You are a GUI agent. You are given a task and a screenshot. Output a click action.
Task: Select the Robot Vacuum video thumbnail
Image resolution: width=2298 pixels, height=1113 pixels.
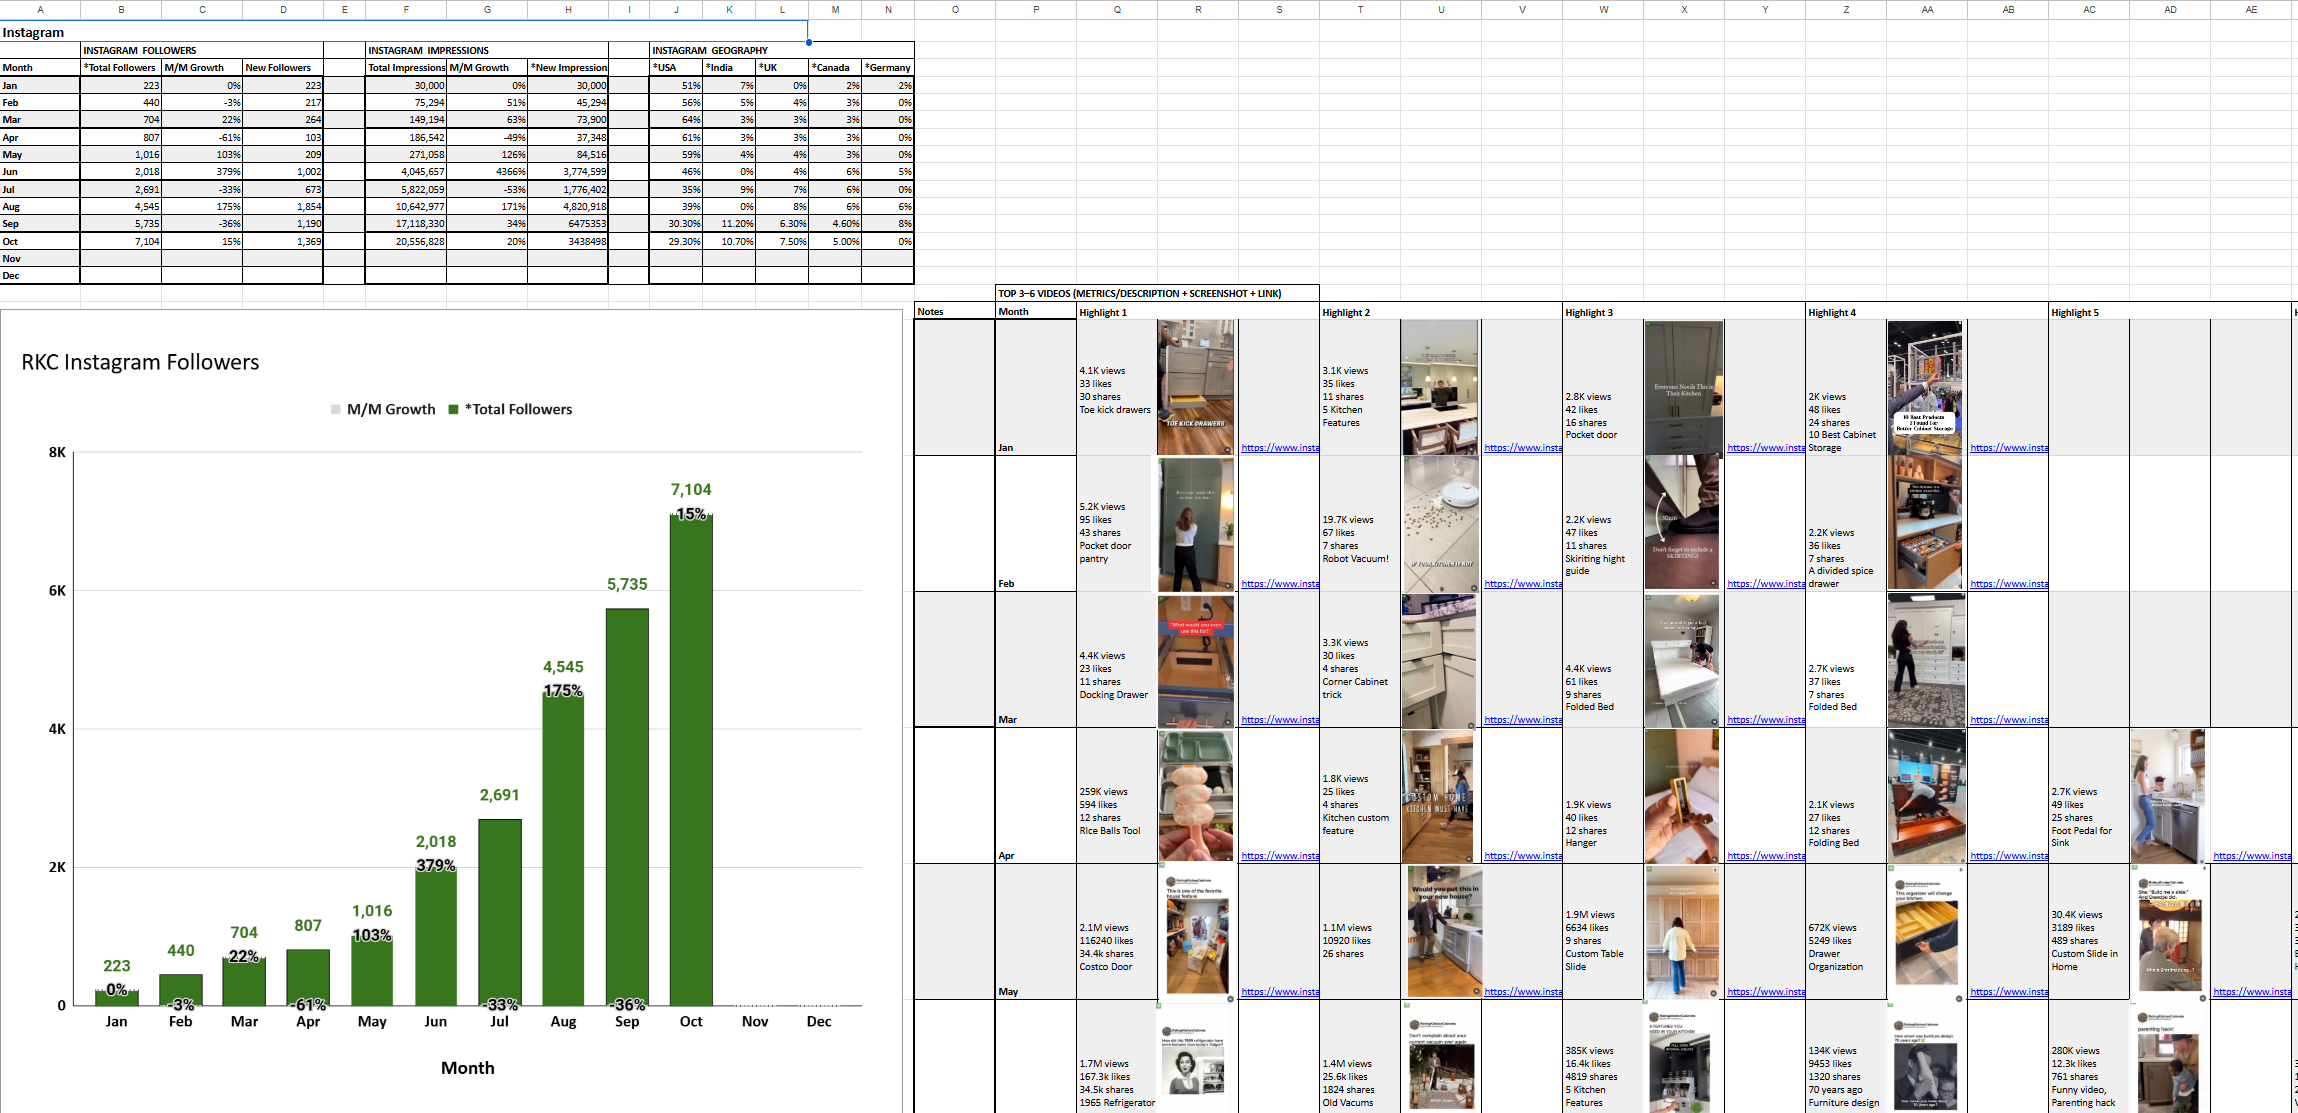point(1440,524)
